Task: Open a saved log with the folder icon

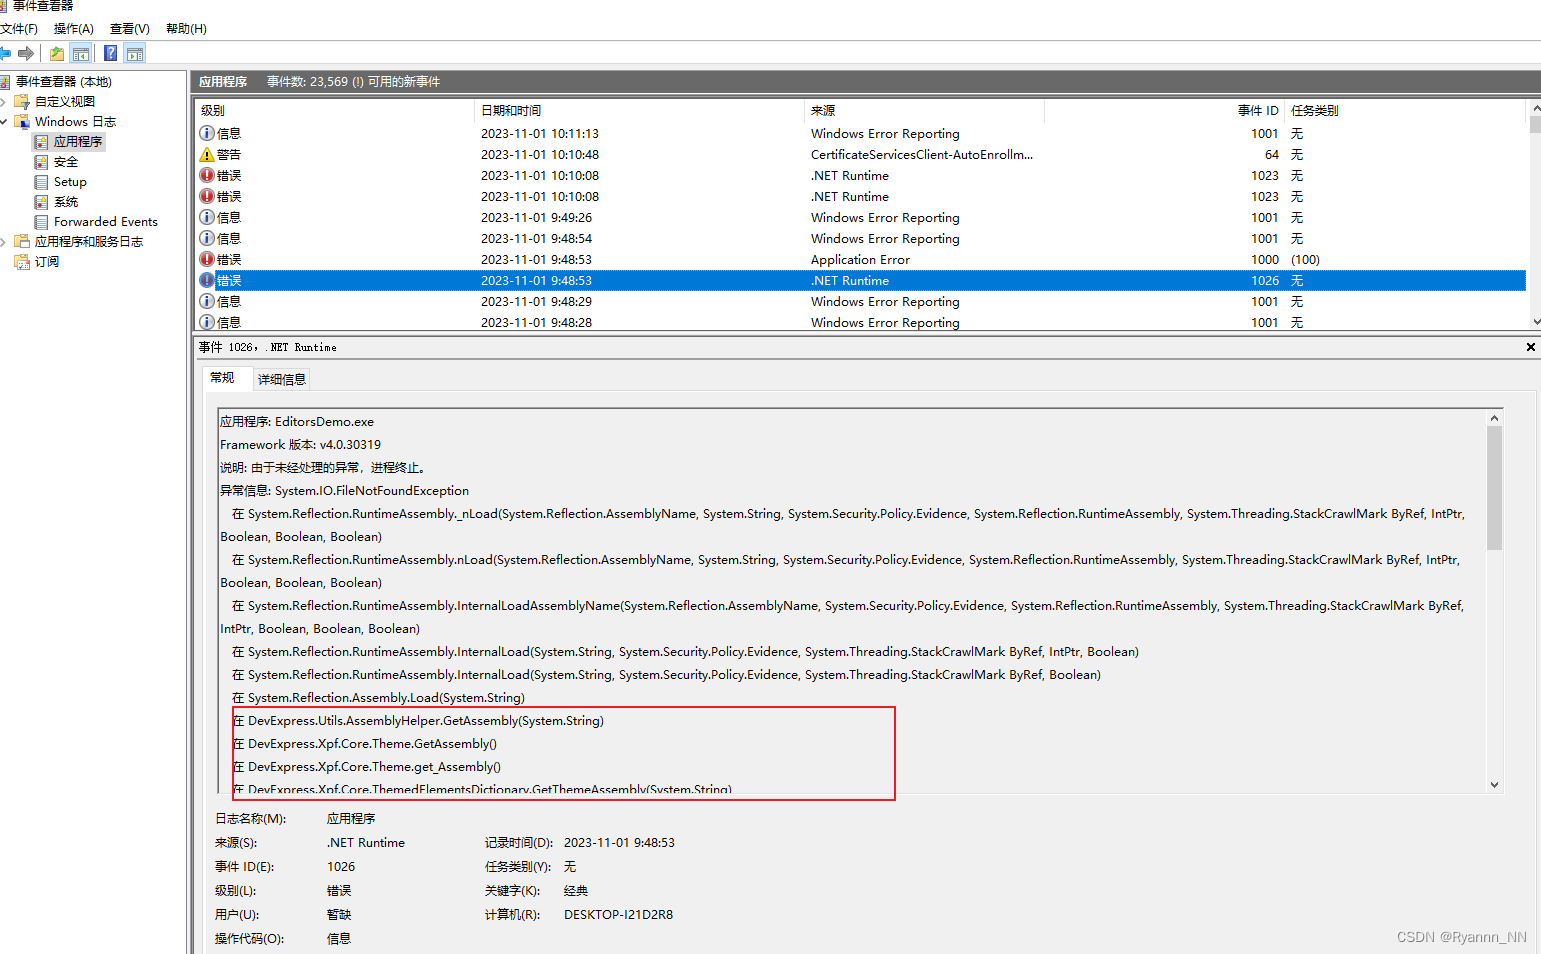Action: [56, 53]
